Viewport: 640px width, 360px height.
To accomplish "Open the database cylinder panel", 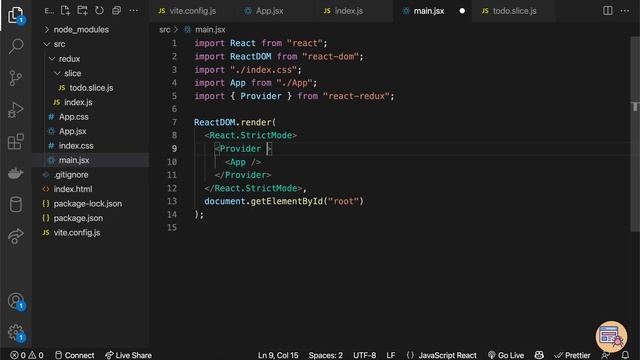I will coord(16,204).
